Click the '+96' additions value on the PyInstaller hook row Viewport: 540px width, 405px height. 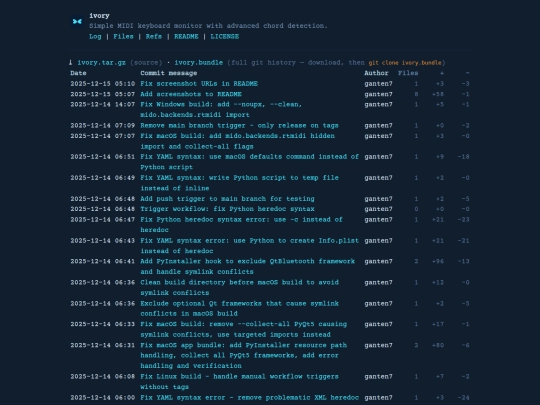438,261
